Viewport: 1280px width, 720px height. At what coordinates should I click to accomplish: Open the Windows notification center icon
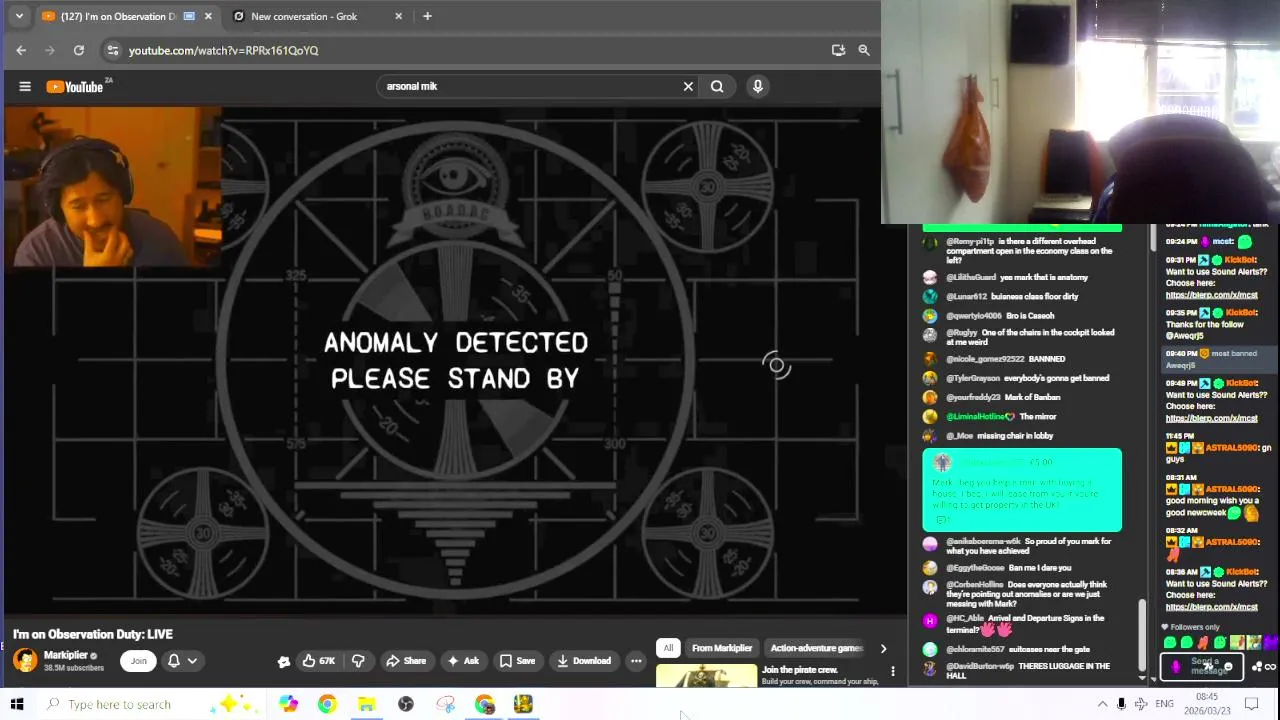pos(1251,704)
